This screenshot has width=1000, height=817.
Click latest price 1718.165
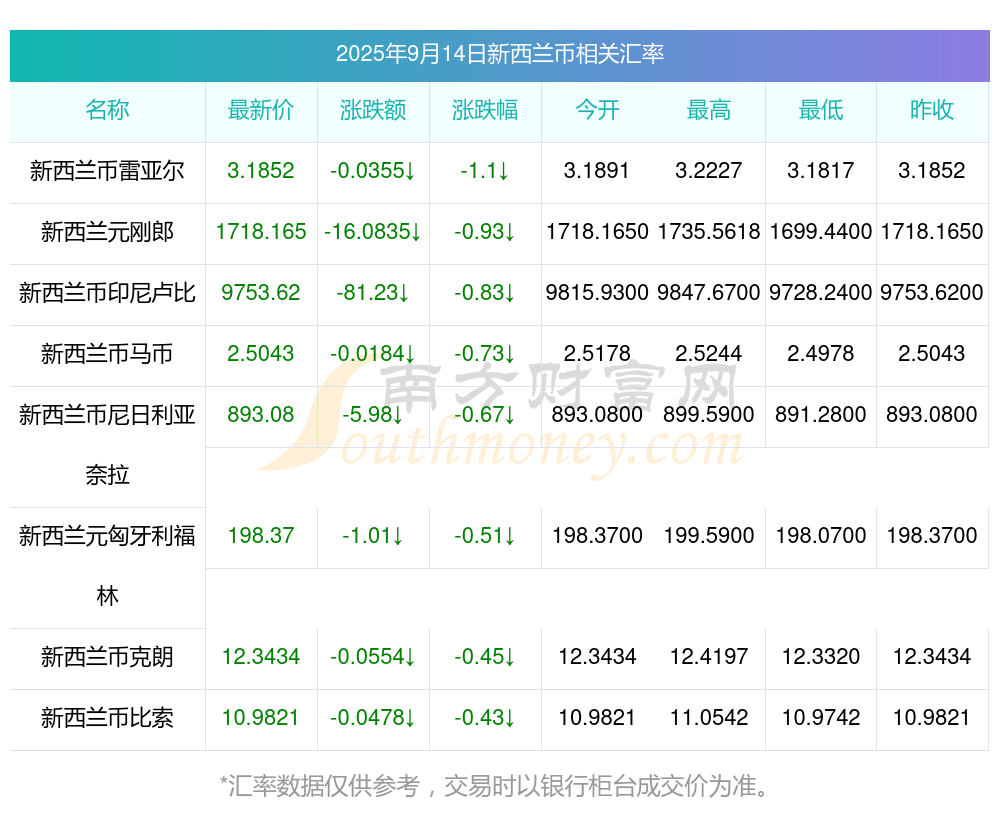coord(261,232)
